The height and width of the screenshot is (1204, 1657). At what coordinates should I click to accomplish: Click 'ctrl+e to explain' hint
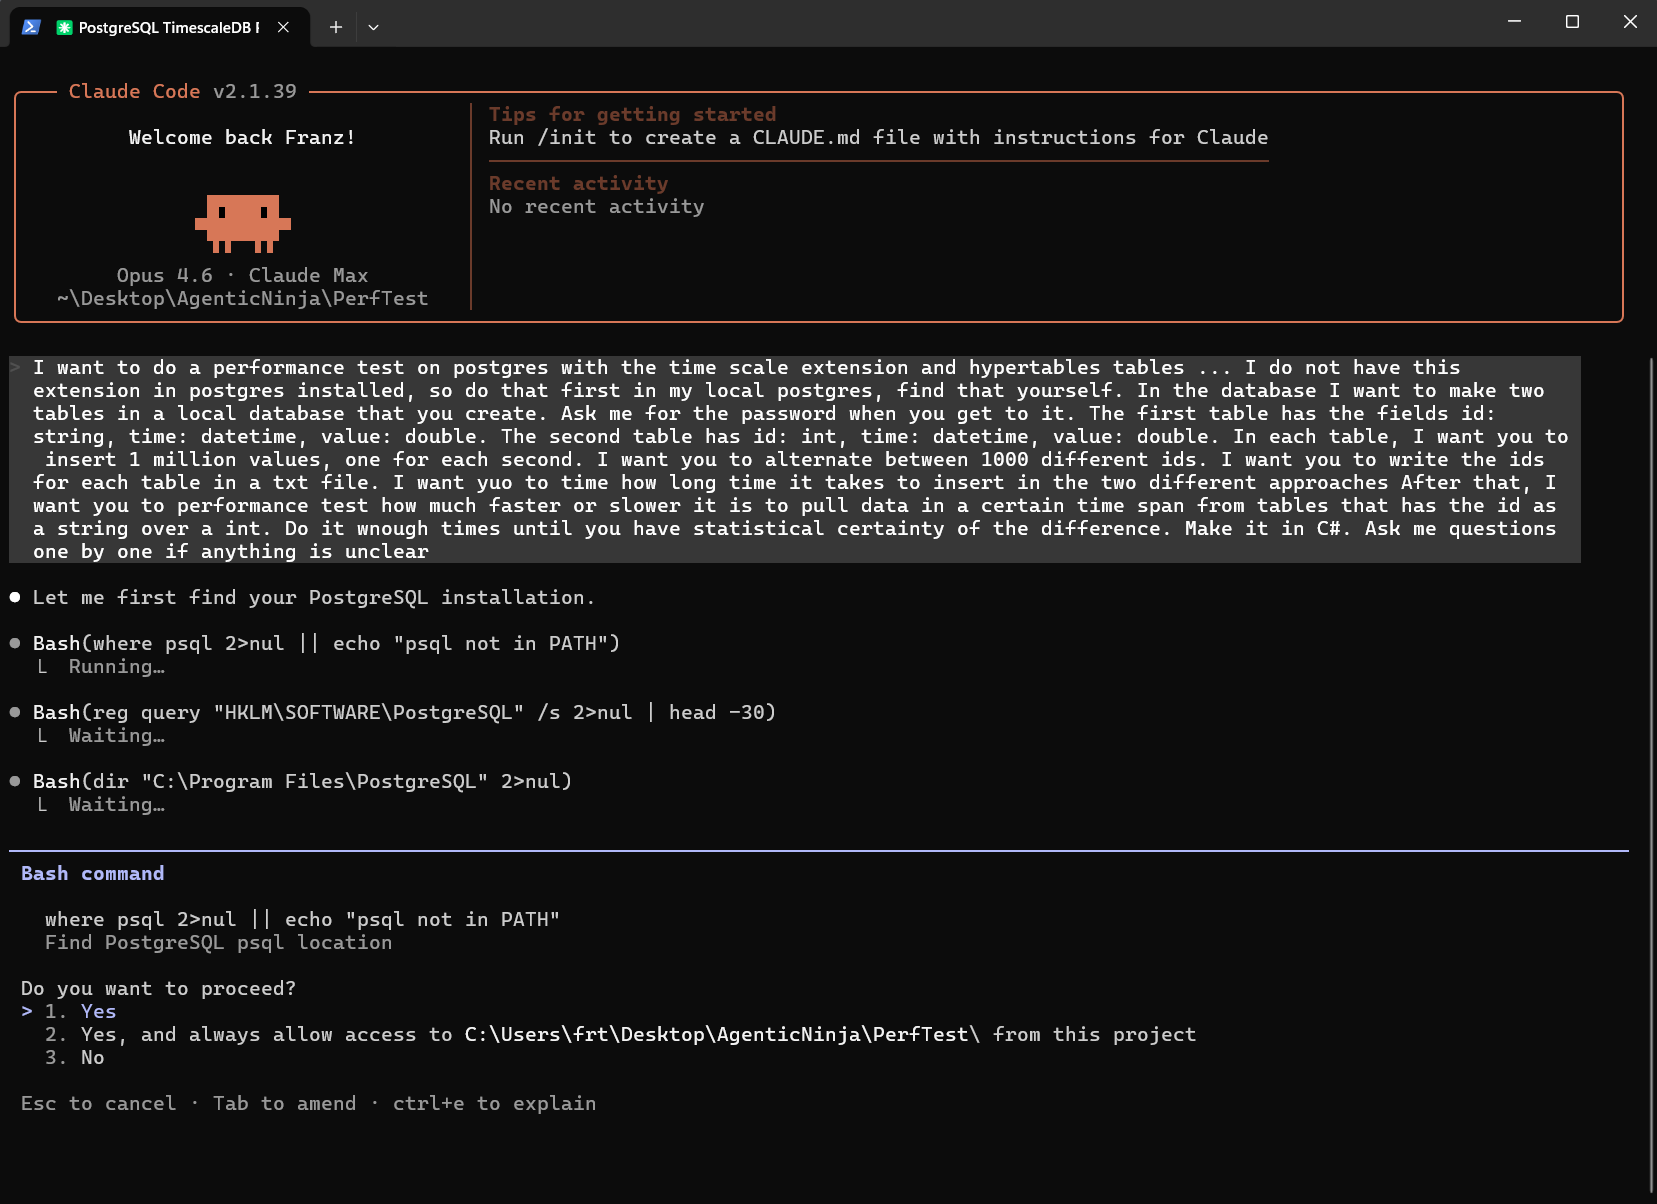(x=495, y=1103)
